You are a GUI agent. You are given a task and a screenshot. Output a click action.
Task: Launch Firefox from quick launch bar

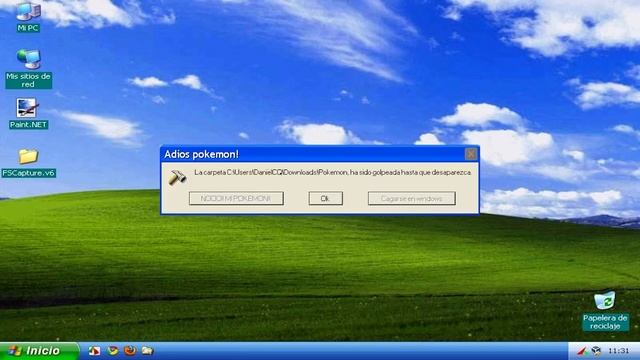pyautogui.click(x=130, y=351)
